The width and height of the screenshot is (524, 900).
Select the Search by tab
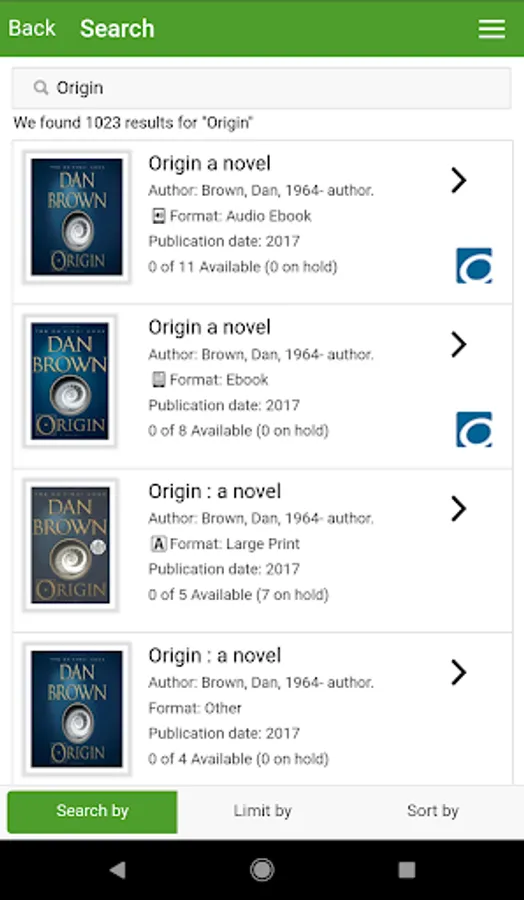tap(92, 812)
